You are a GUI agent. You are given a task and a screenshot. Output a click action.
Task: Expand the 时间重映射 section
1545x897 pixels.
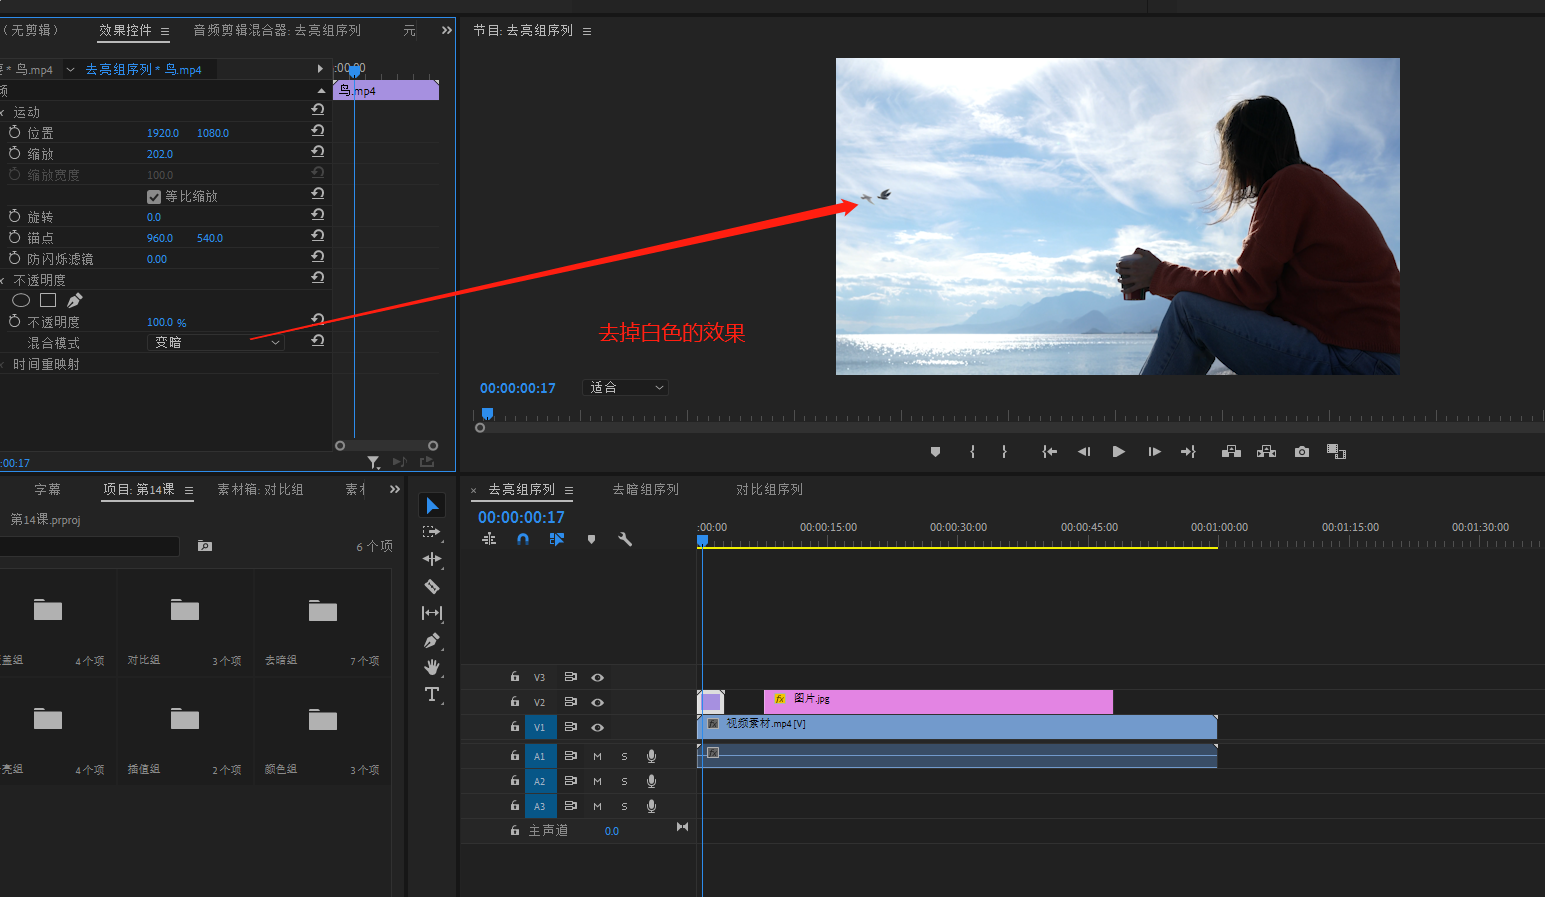coord(3,365)
